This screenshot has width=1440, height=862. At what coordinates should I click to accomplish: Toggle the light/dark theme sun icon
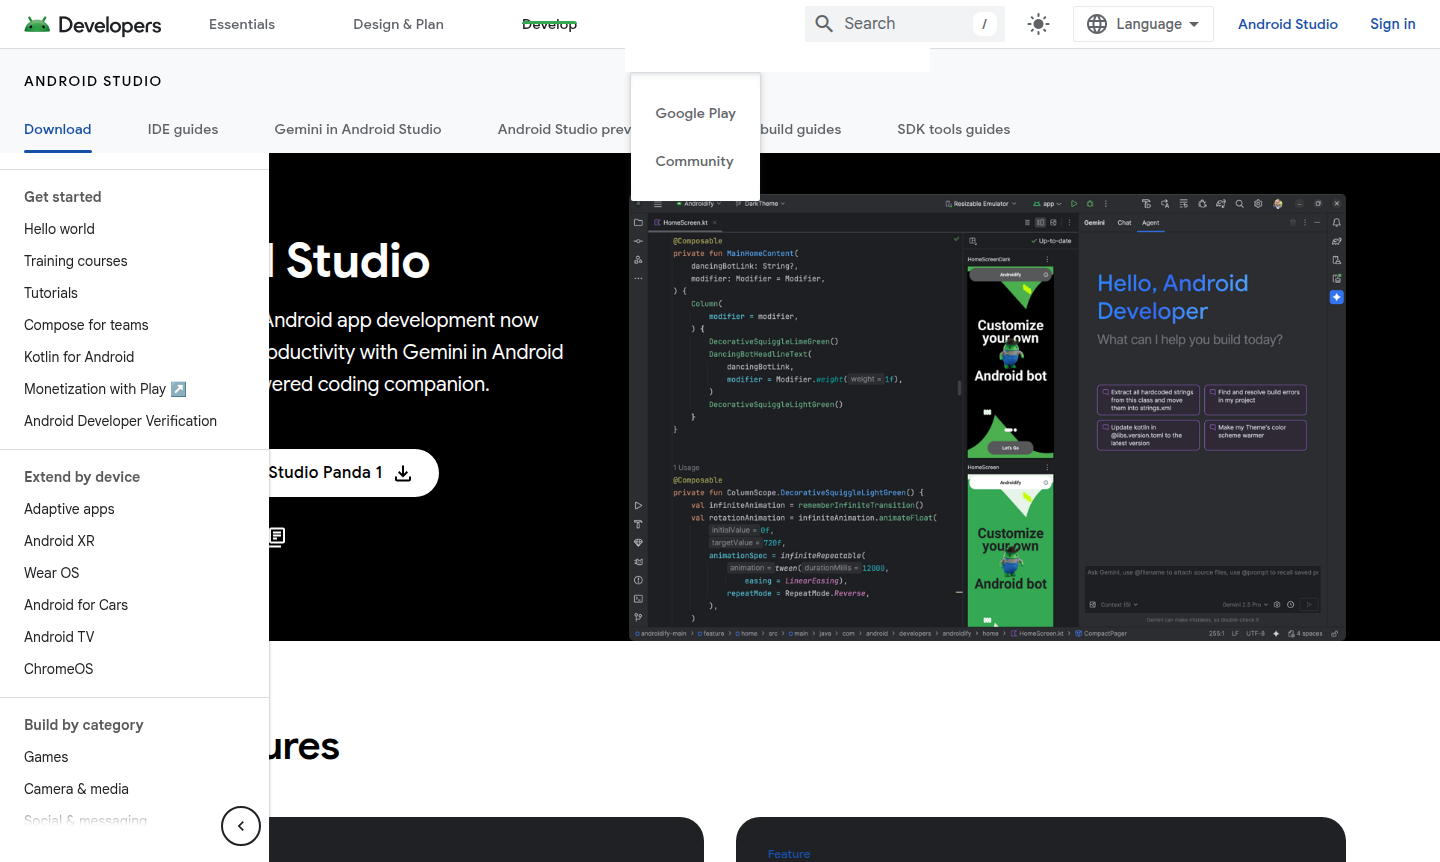(1038, 24)
